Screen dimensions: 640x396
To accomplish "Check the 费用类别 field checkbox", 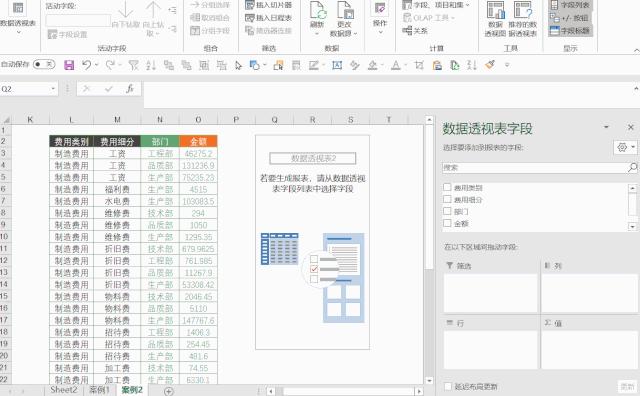I will coord(447,187).
